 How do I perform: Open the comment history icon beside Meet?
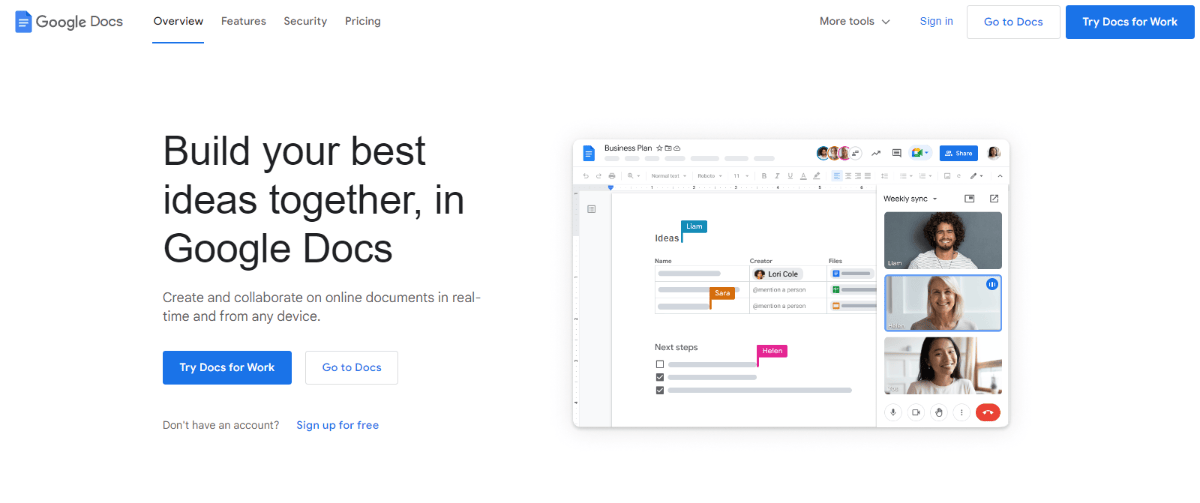pos(897,153)
